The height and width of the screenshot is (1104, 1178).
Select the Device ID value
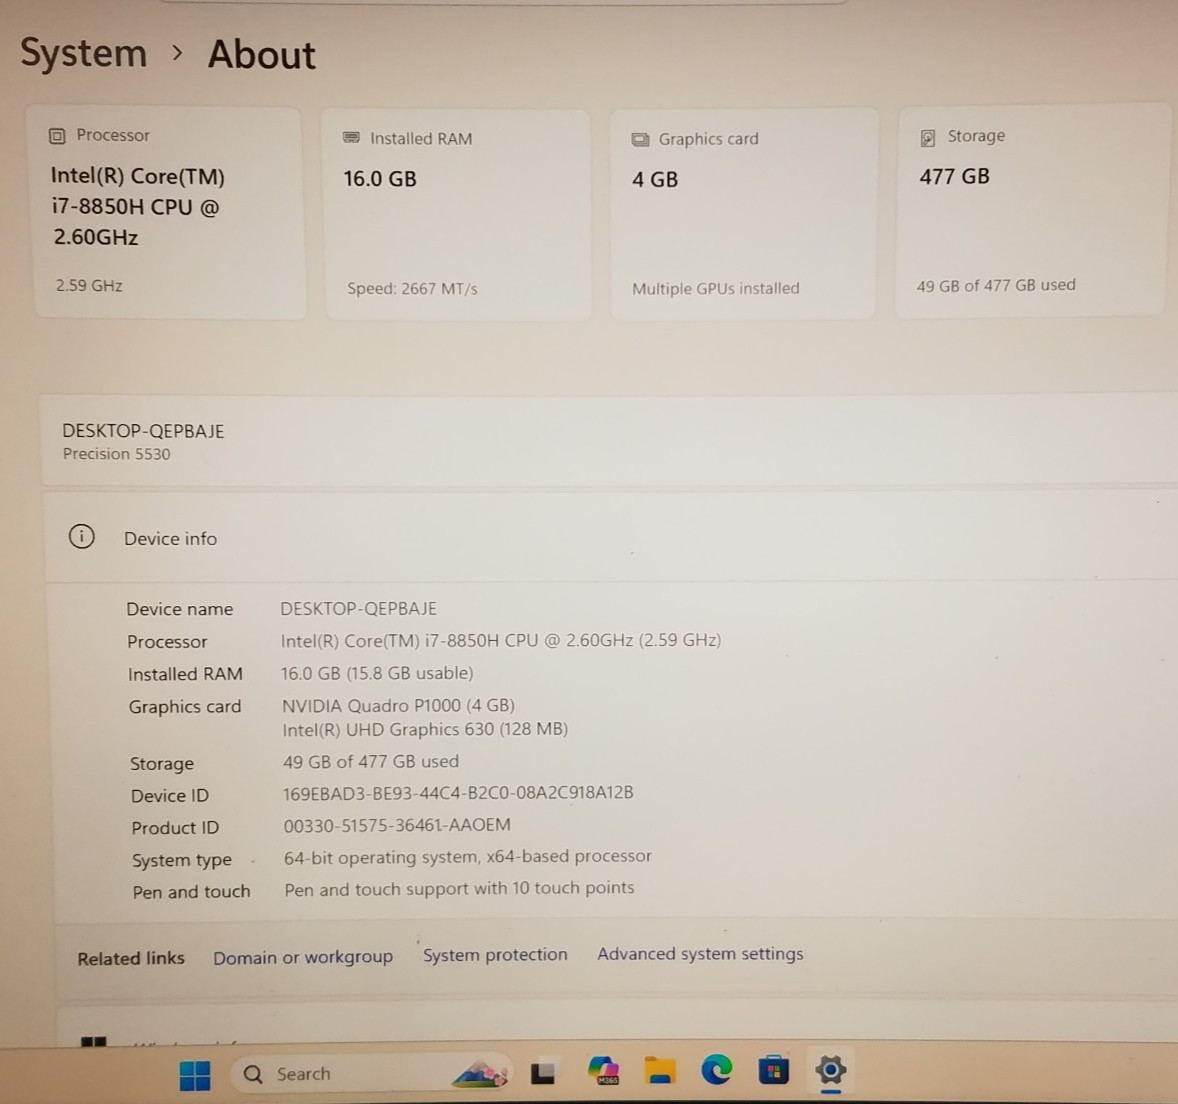[458, 793]
